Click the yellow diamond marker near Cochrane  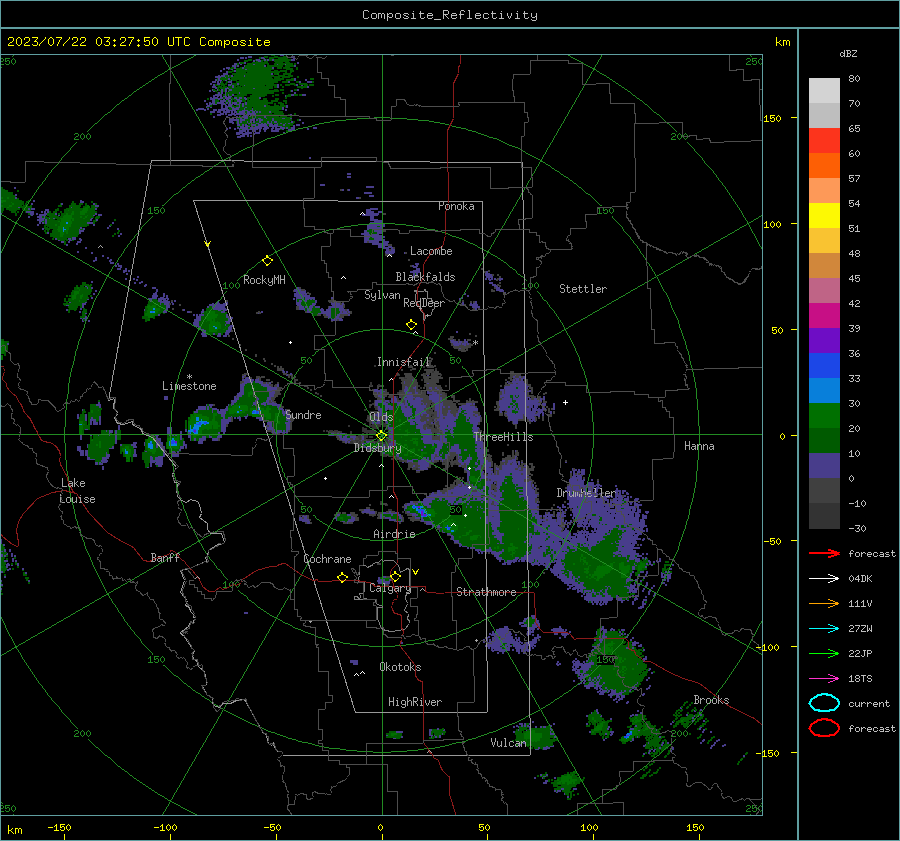point(342,578)
